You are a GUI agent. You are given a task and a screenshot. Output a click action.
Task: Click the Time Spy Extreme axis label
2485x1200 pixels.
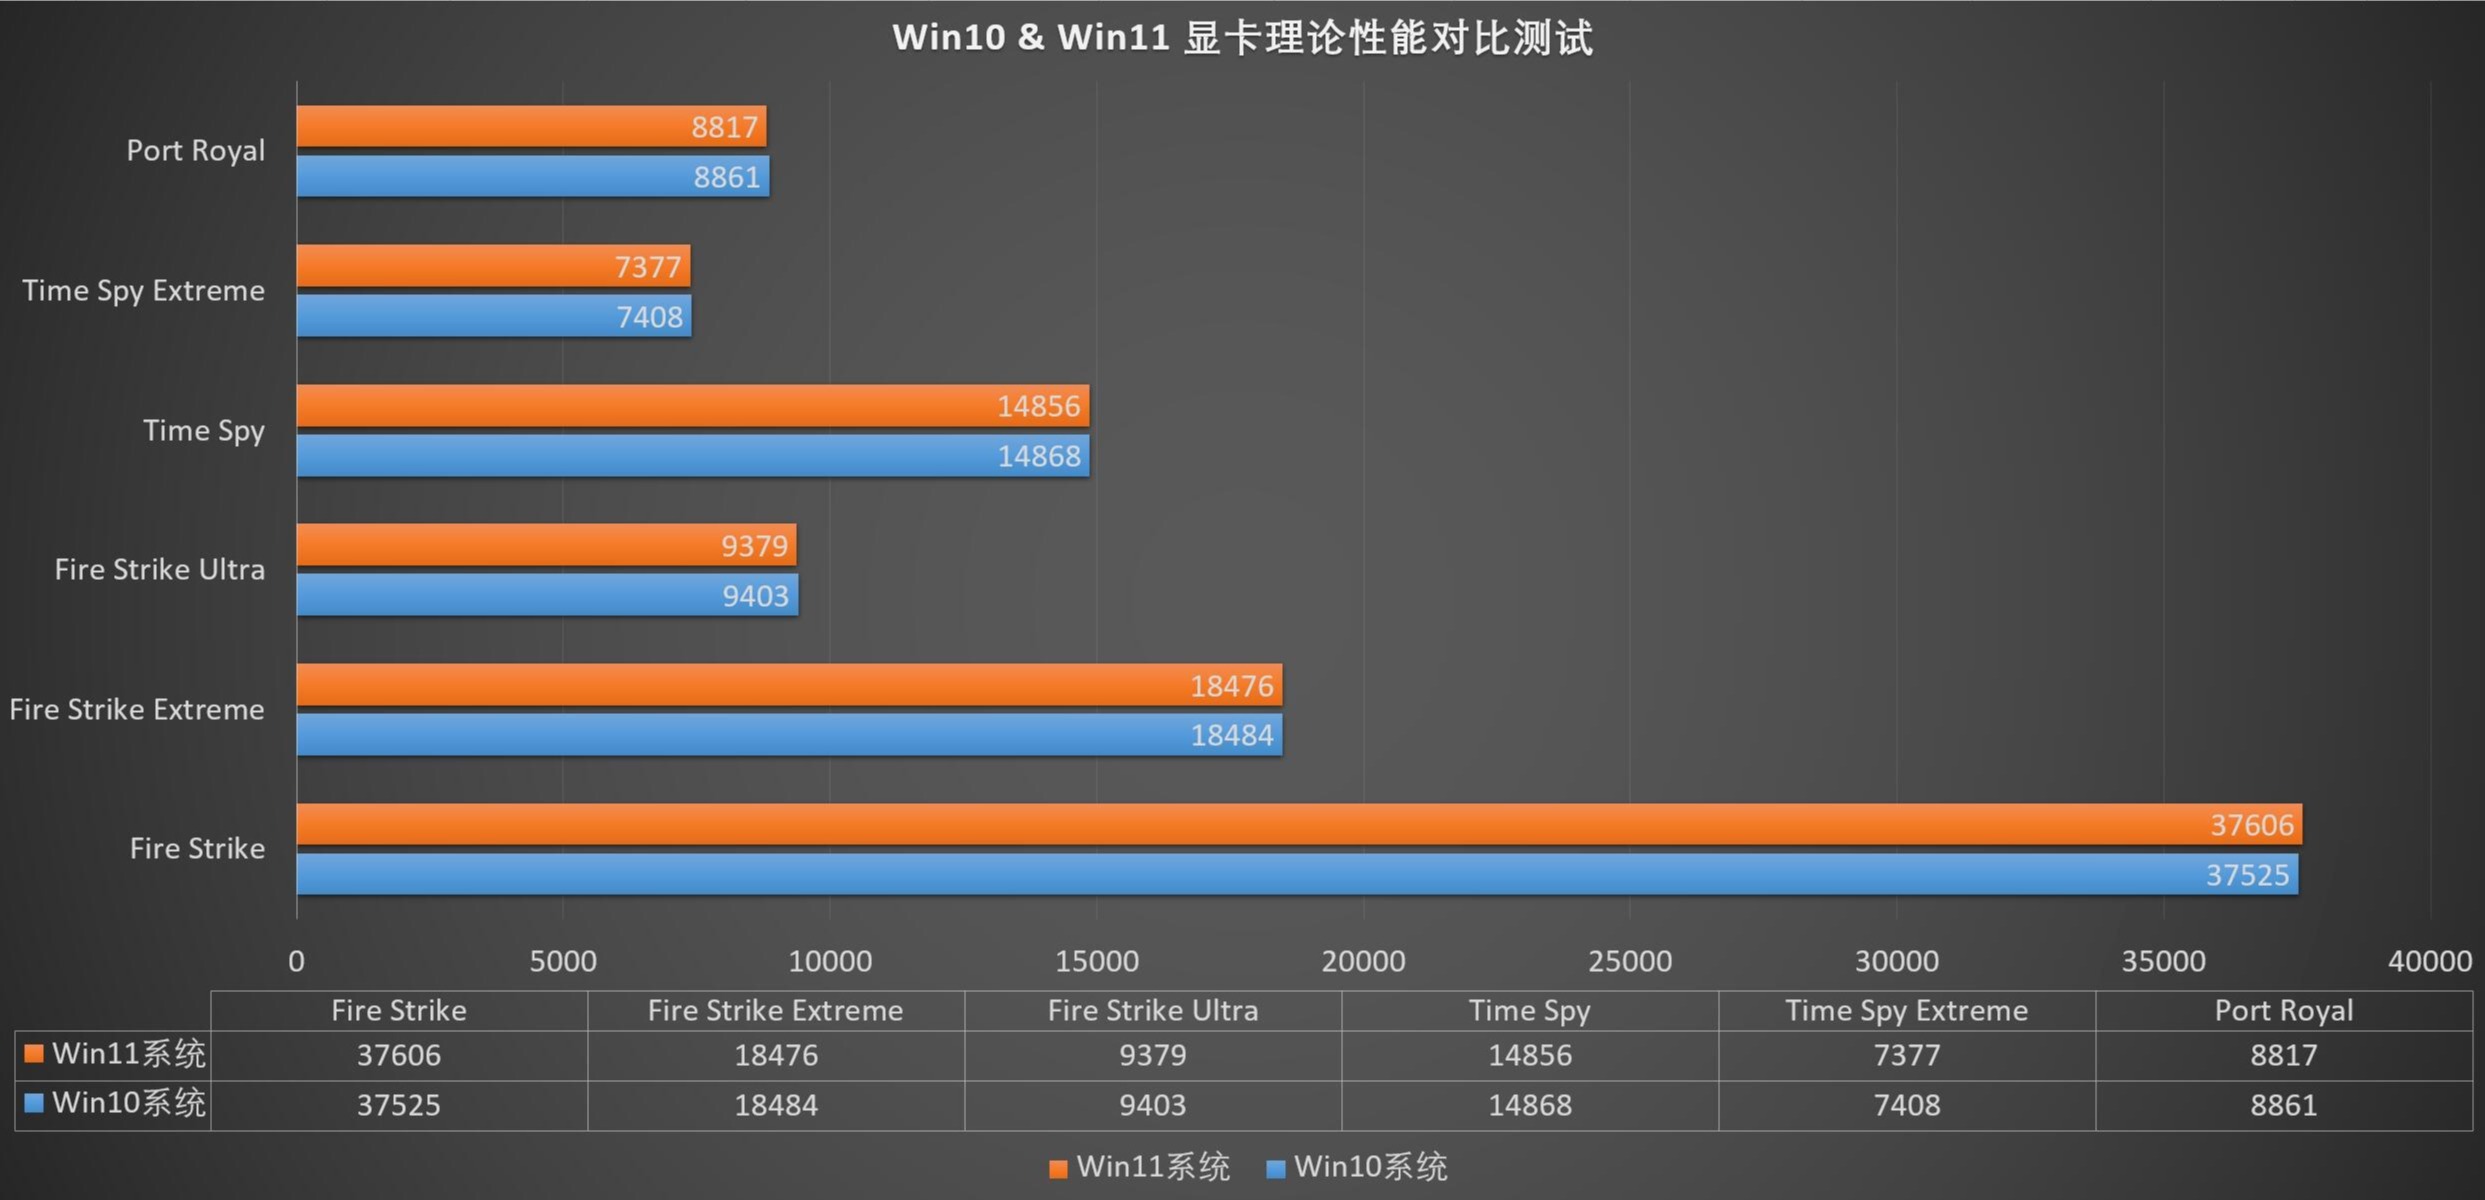[144, 291]
